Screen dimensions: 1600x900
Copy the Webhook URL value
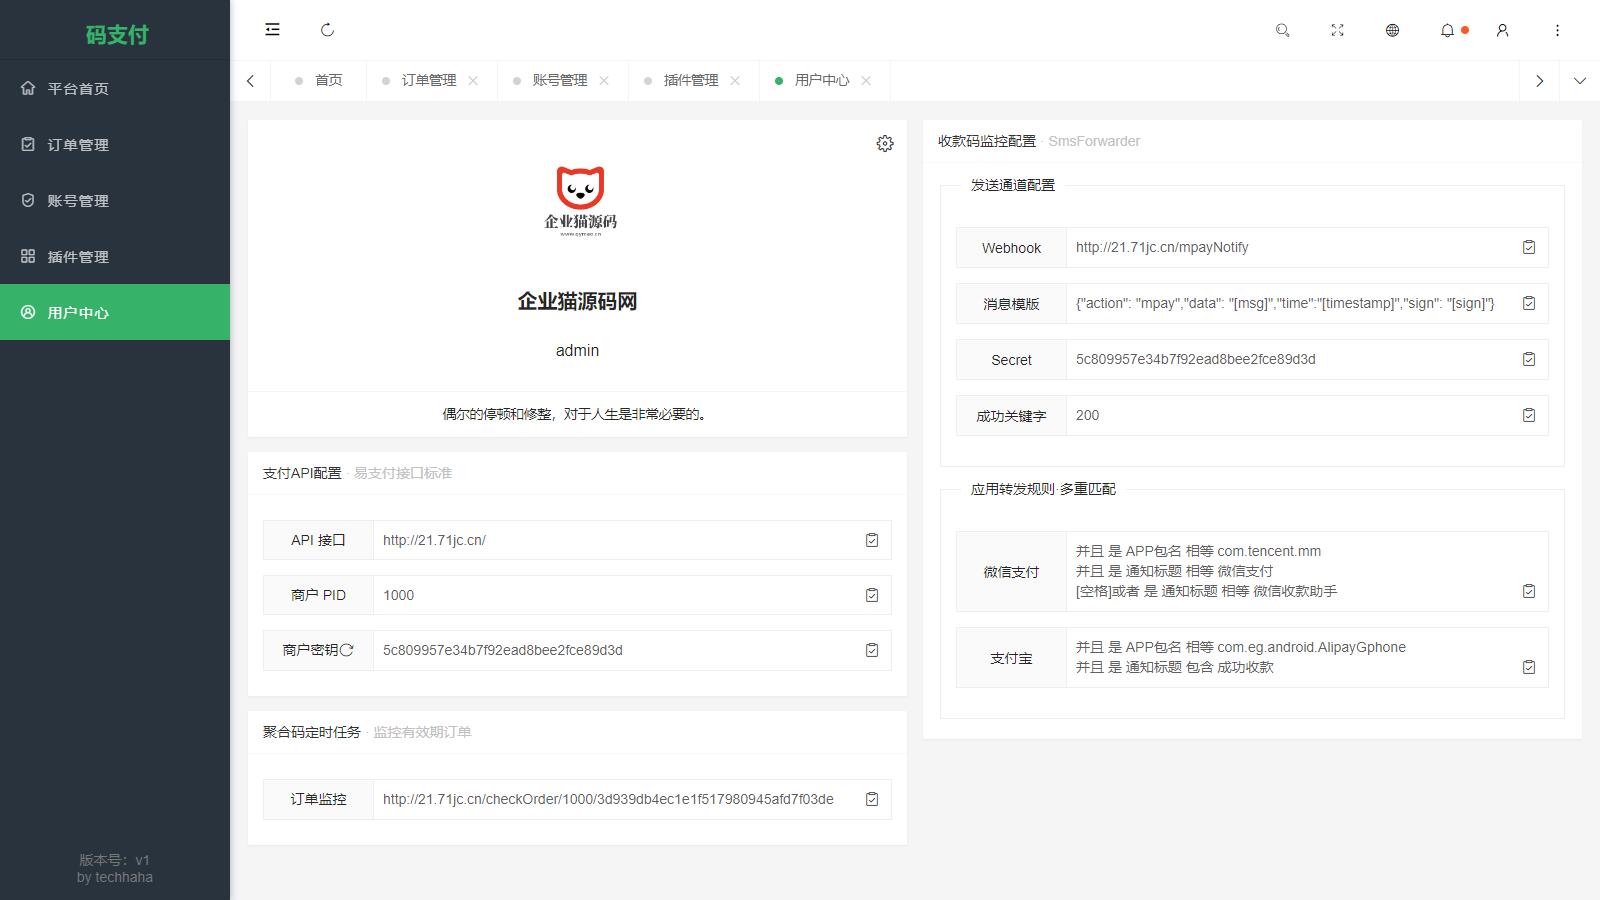point(1528,247)
